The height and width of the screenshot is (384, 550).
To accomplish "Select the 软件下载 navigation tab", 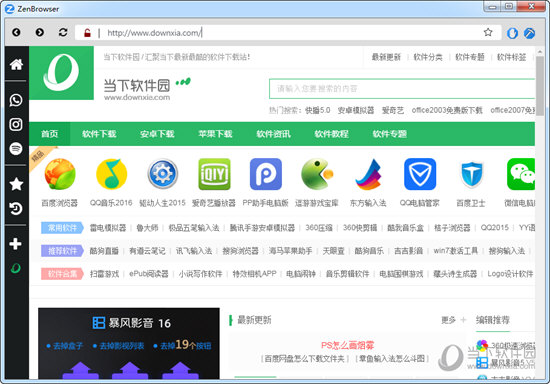I will click(x=99, y=134).
